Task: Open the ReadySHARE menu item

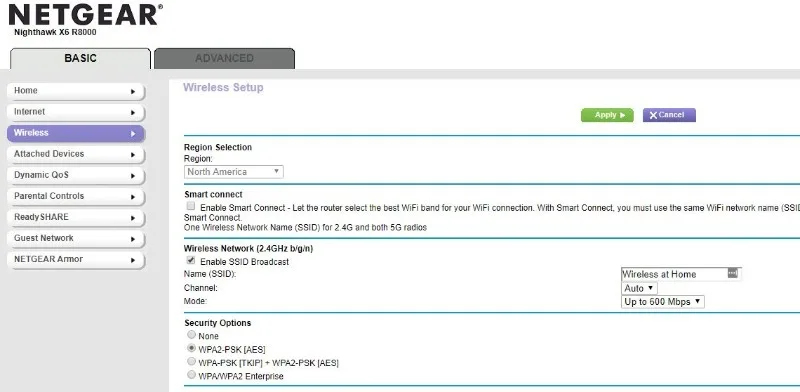Action: pos(76,217)
